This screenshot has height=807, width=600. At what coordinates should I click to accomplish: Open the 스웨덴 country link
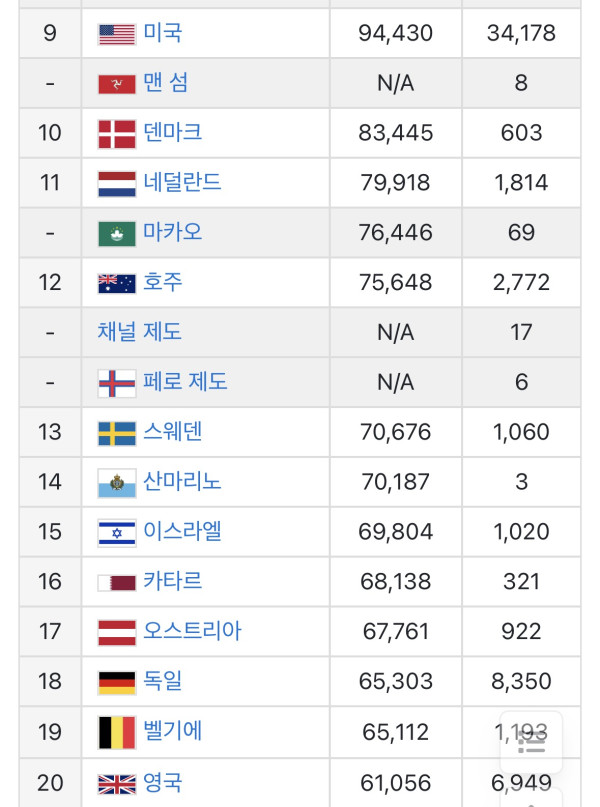point(172,432)
